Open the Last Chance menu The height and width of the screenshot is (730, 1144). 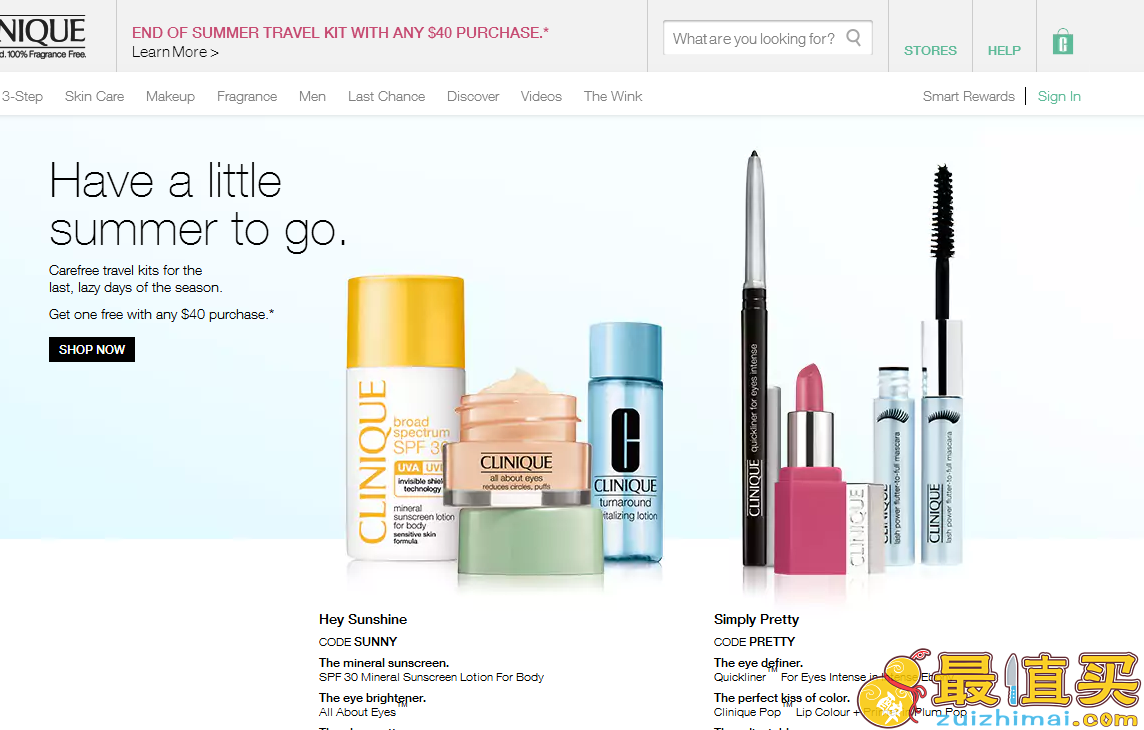(386, 96)
